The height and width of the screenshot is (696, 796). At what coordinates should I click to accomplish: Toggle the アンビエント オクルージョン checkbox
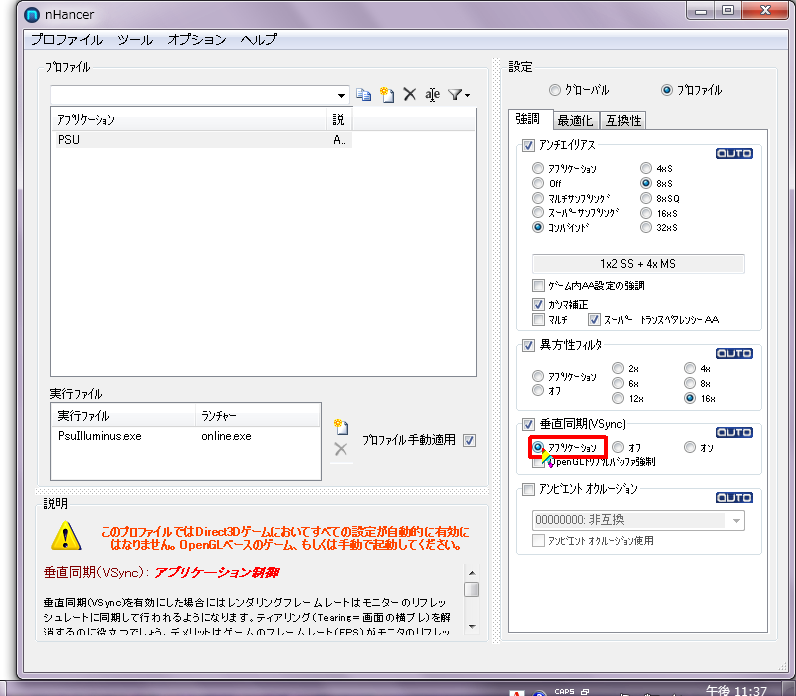point(528,489)
